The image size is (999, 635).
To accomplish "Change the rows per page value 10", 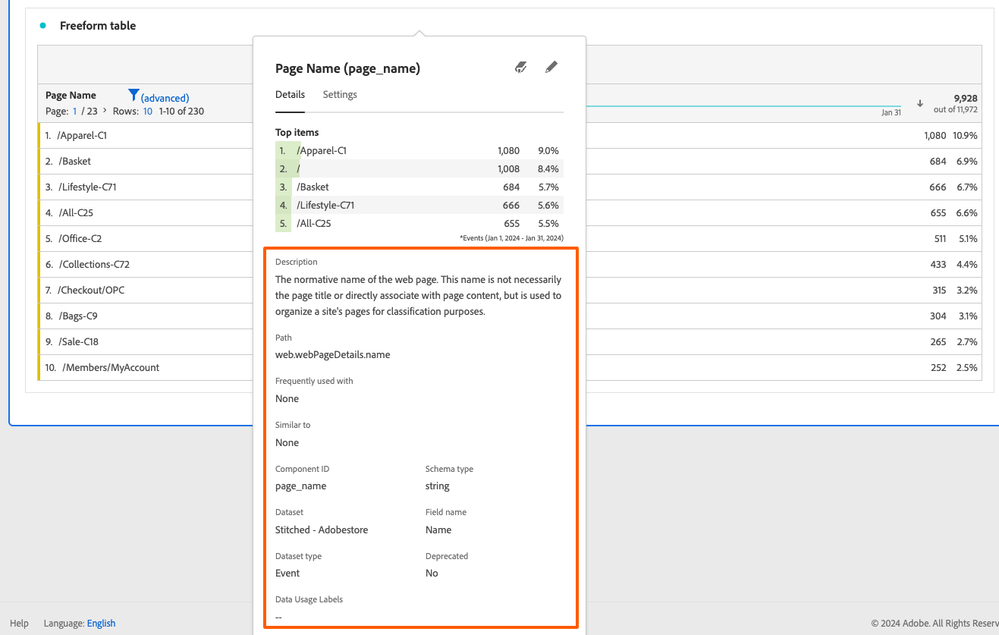I will pos(147,111).
